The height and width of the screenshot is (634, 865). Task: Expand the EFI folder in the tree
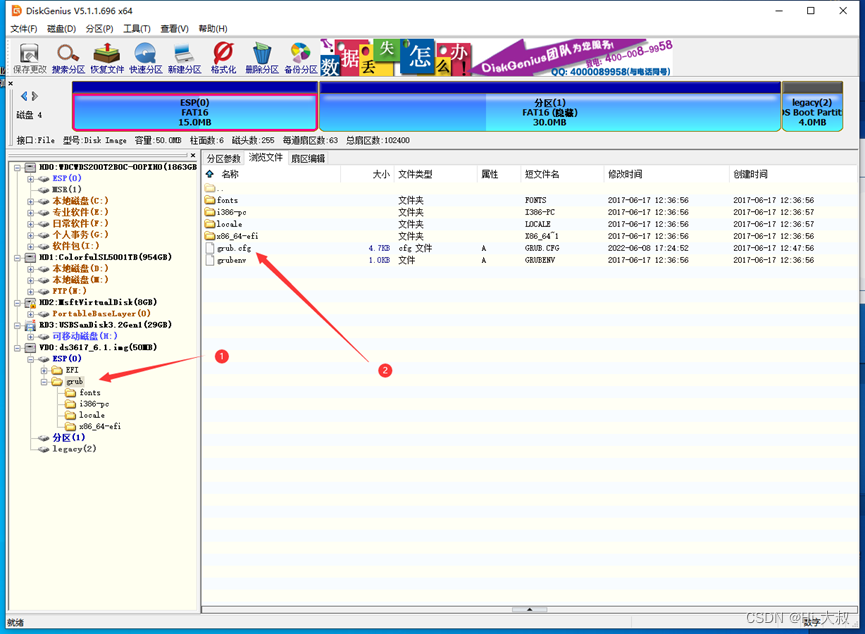(44, 371)
